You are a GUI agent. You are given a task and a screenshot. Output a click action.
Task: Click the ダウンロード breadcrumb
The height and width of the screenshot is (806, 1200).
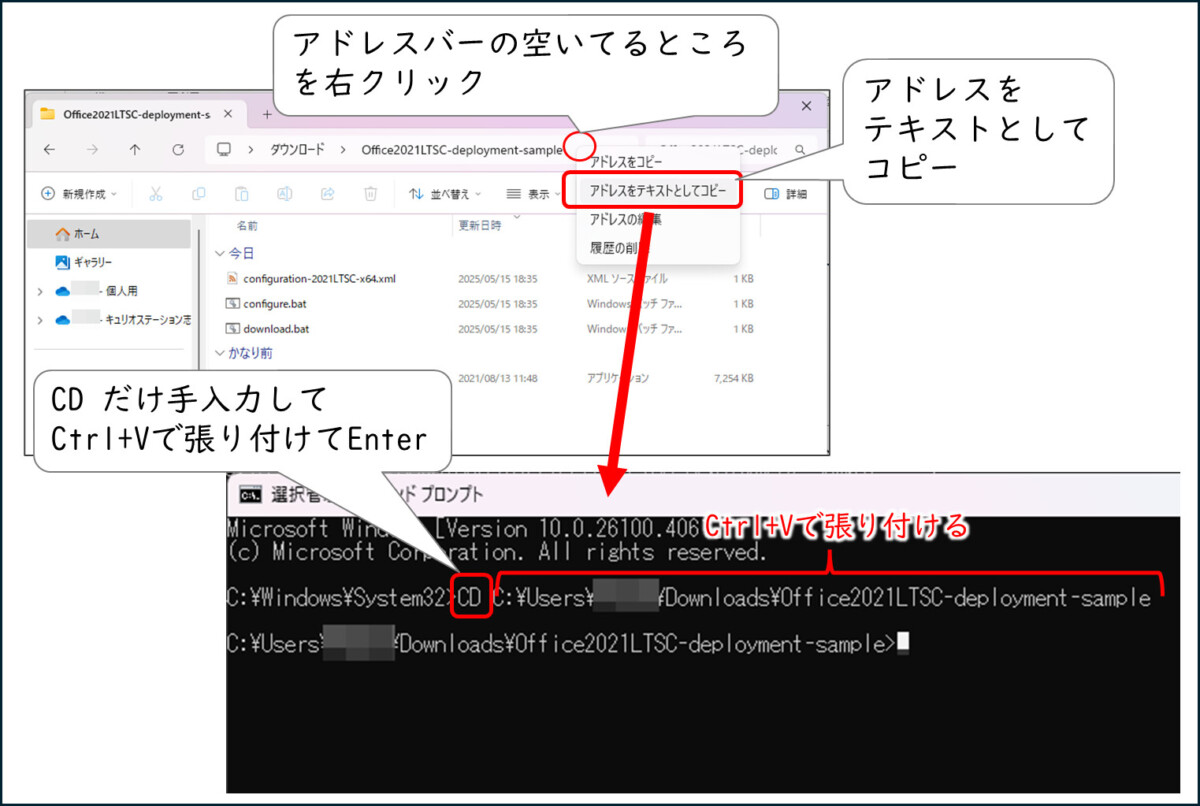click(297, 150)
